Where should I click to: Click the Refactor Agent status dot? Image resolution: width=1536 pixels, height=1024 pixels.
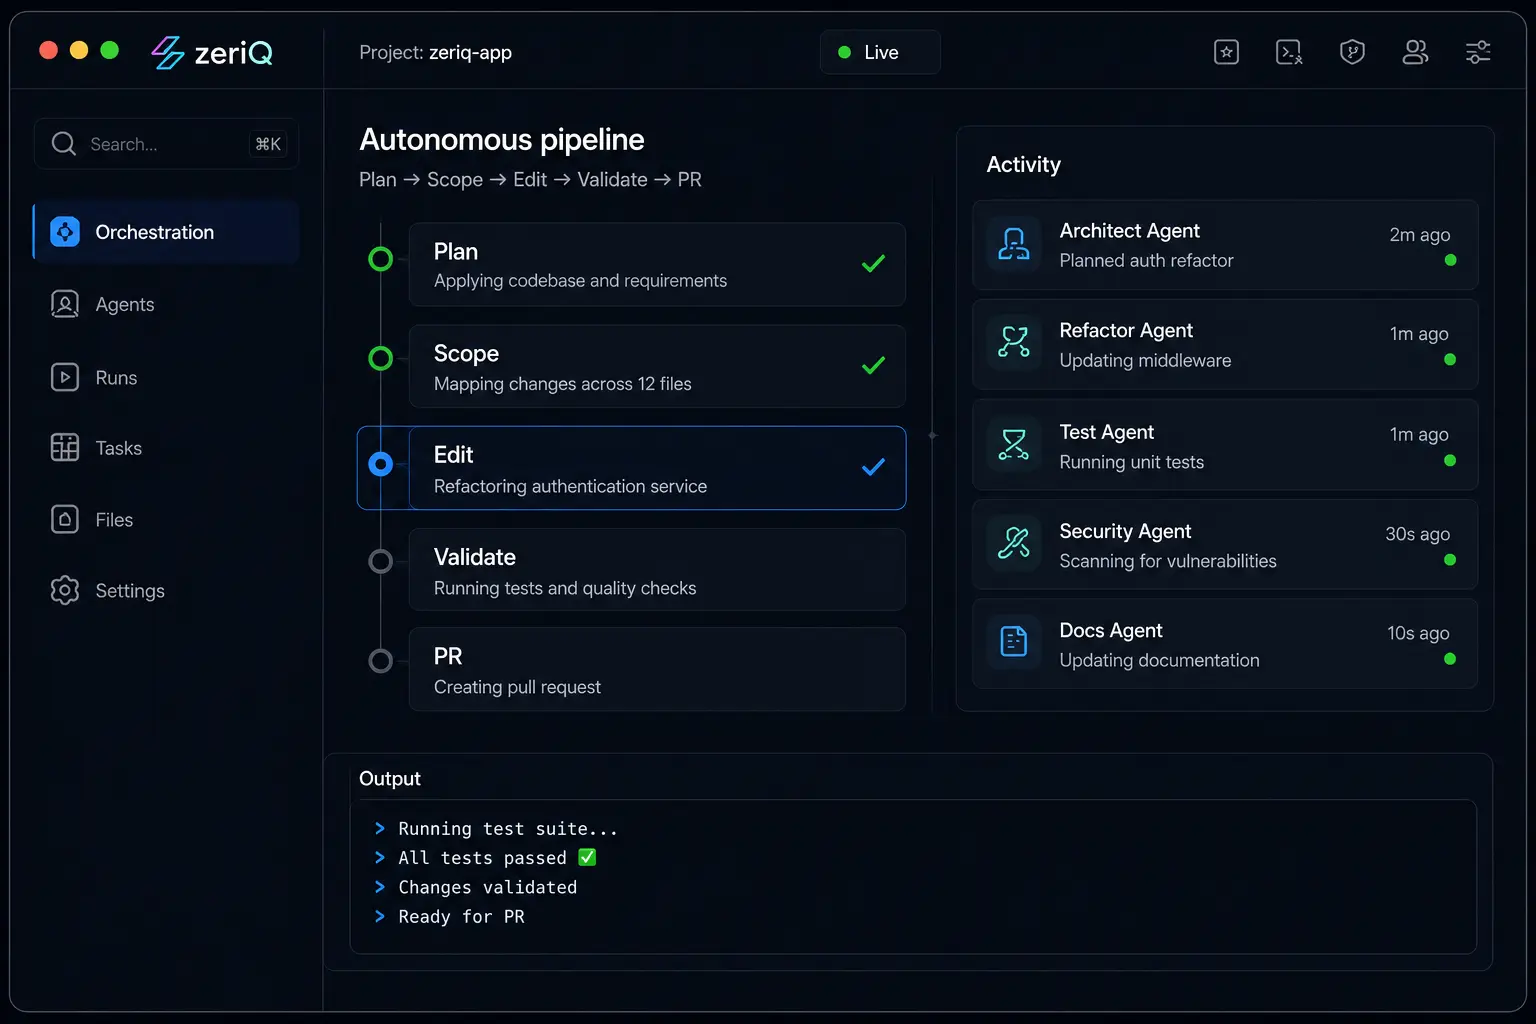click(x=1450, y=359)
